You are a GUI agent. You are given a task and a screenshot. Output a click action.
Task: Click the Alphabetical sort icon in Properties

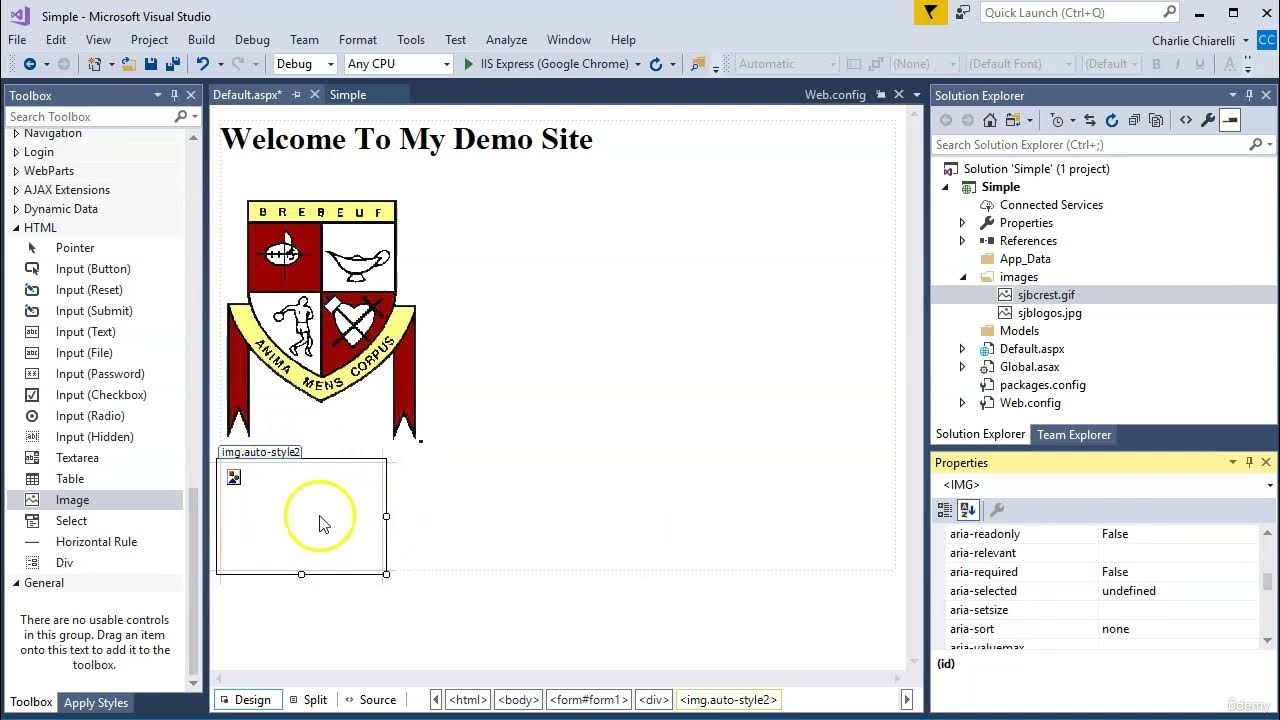coord(968,510)
